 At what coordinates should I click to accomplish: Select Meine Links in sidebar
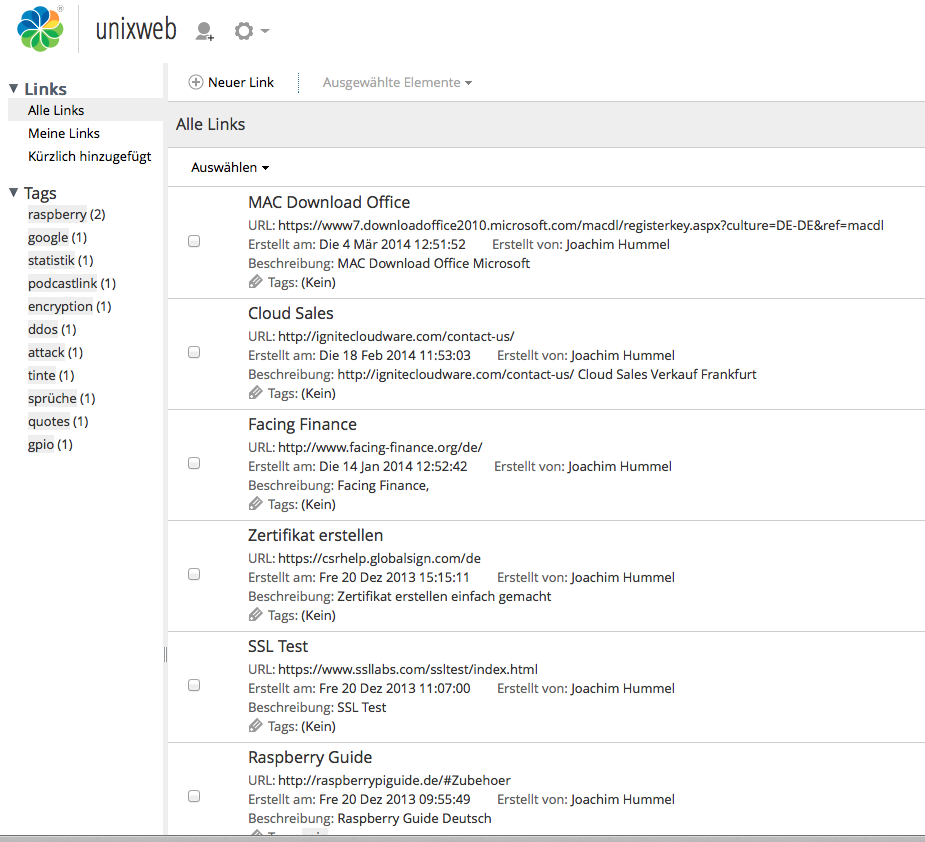(64, 133)
